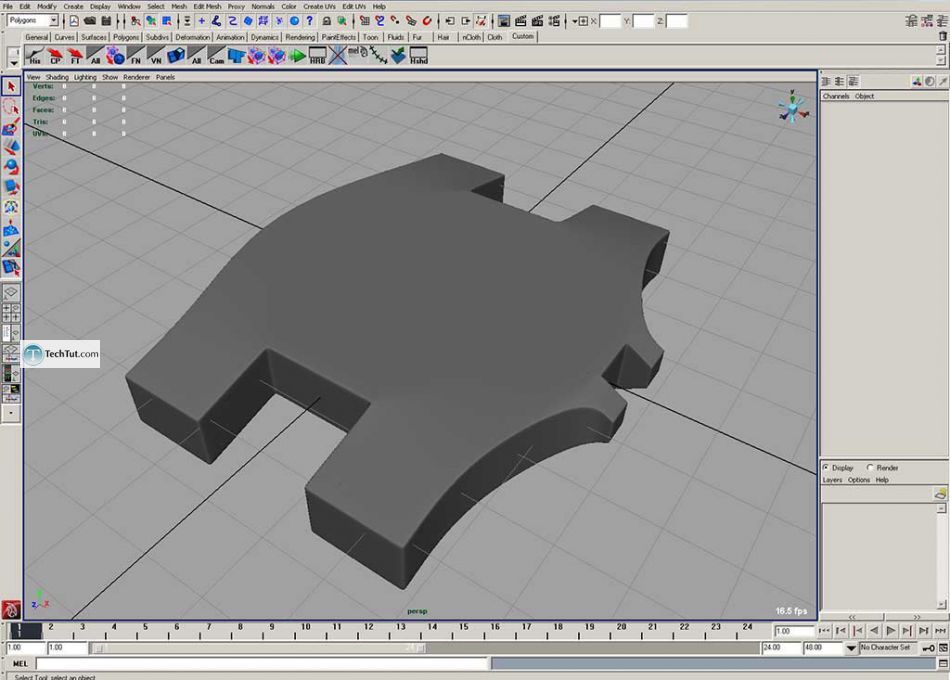Viewport: 950px width, 680px height.
Task: Open the Layers menu in layer editor
Action: click(832, 479)
